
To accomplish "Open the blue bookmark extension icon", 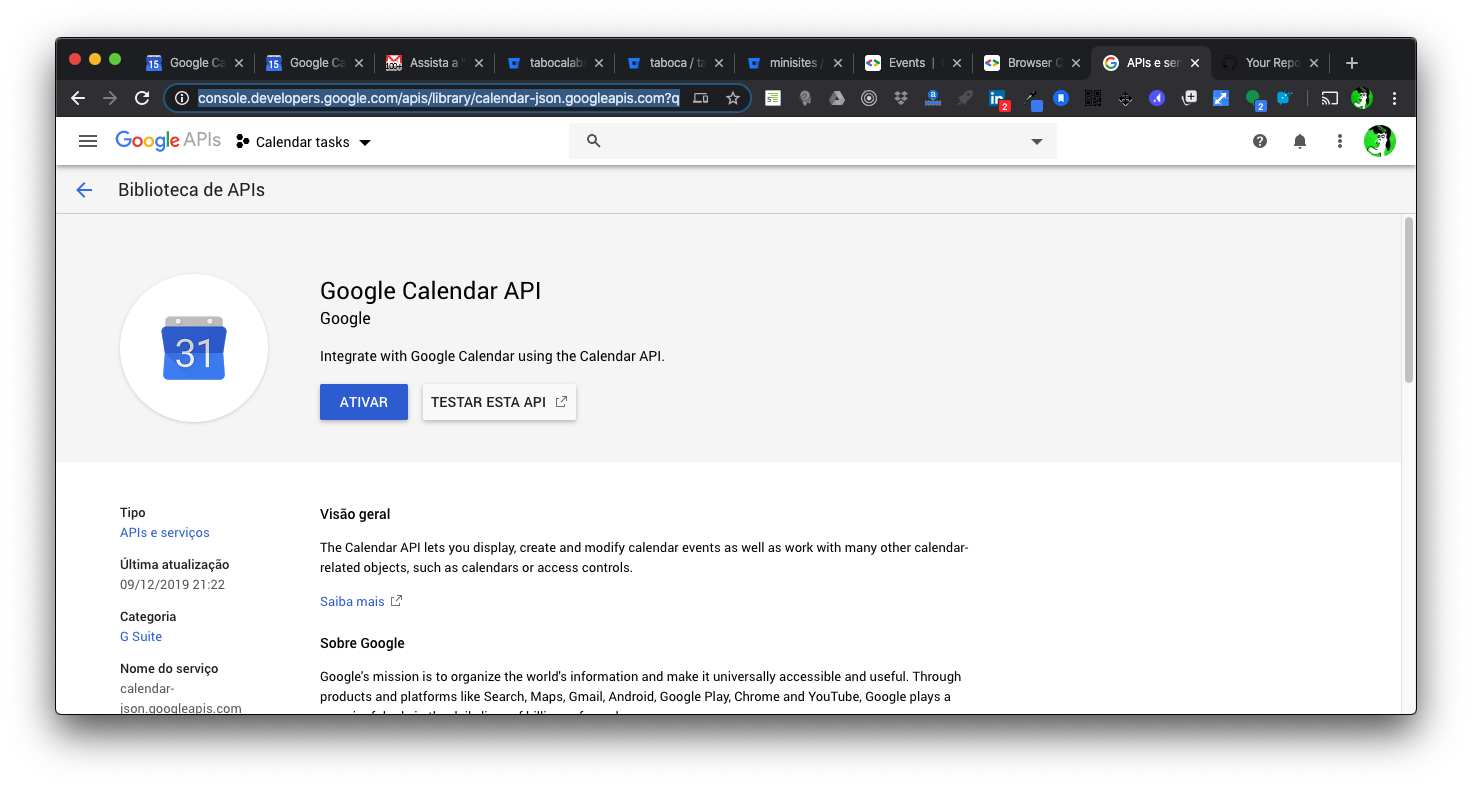I will pyautogui.click(x=1061, y=98).
